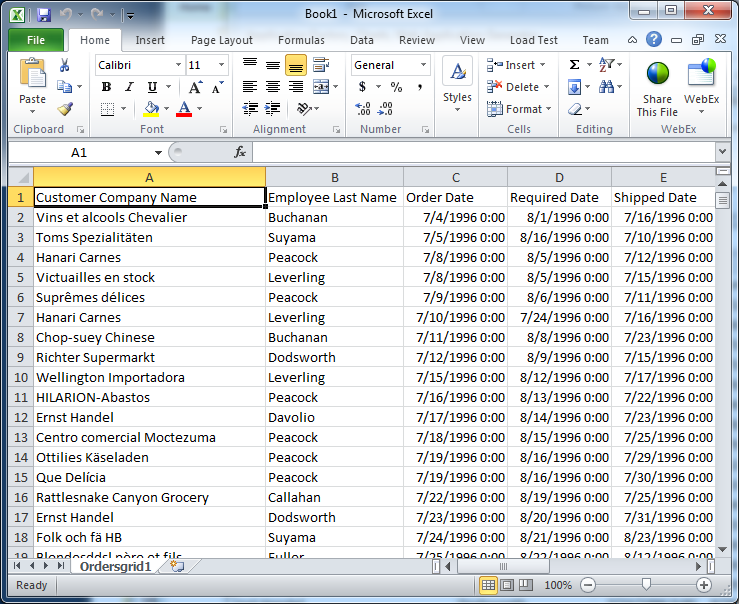Click the Insert Function fx icon
Viewport: 739px width, 604px height.
click(x=240, y=152)
